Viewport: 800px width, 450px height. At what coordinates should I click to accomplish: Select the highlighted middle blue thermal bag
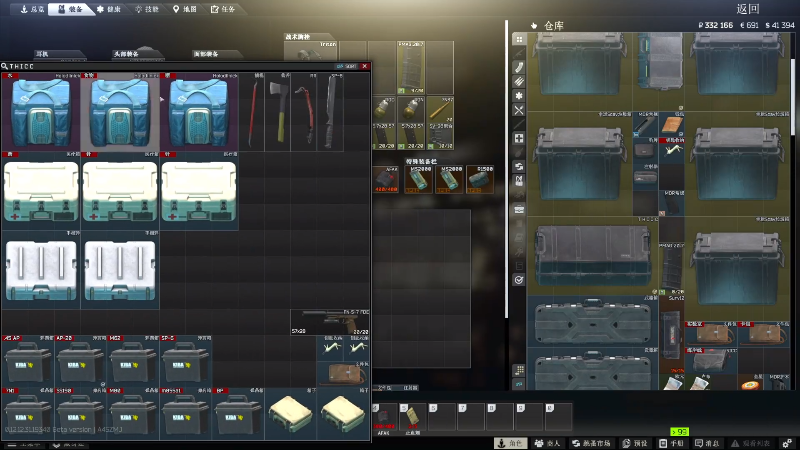pos(120,112)
